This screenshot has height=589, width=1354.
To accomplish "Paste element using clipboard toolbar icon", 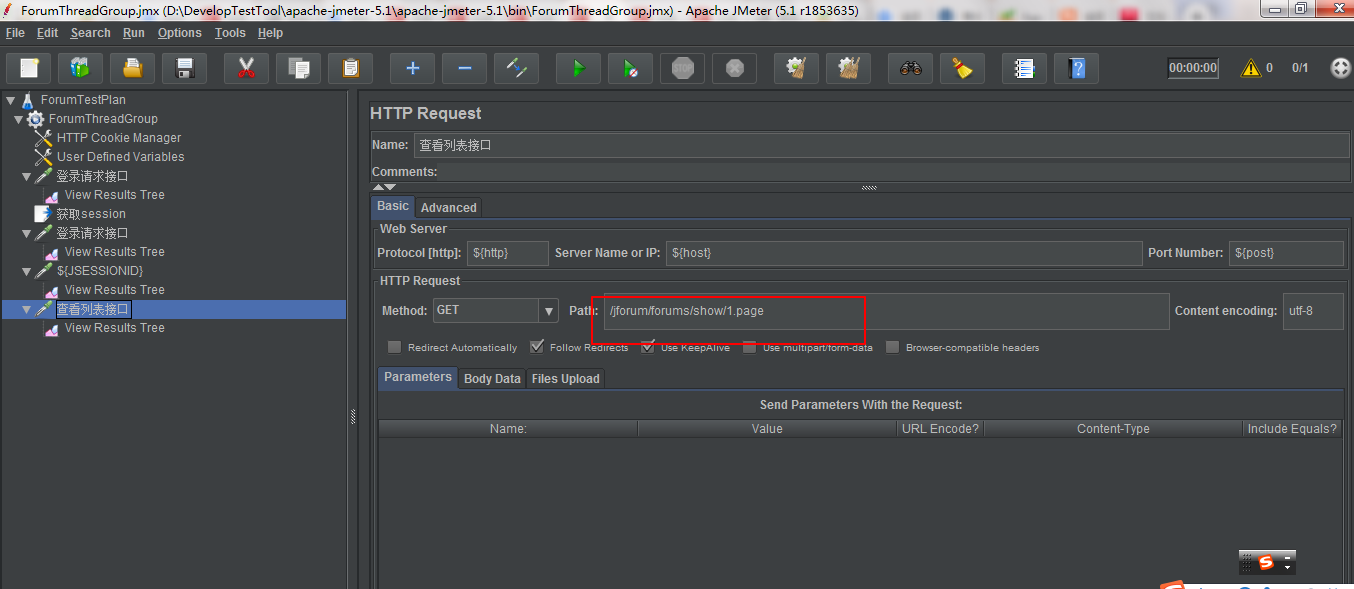I will (350, 68).
